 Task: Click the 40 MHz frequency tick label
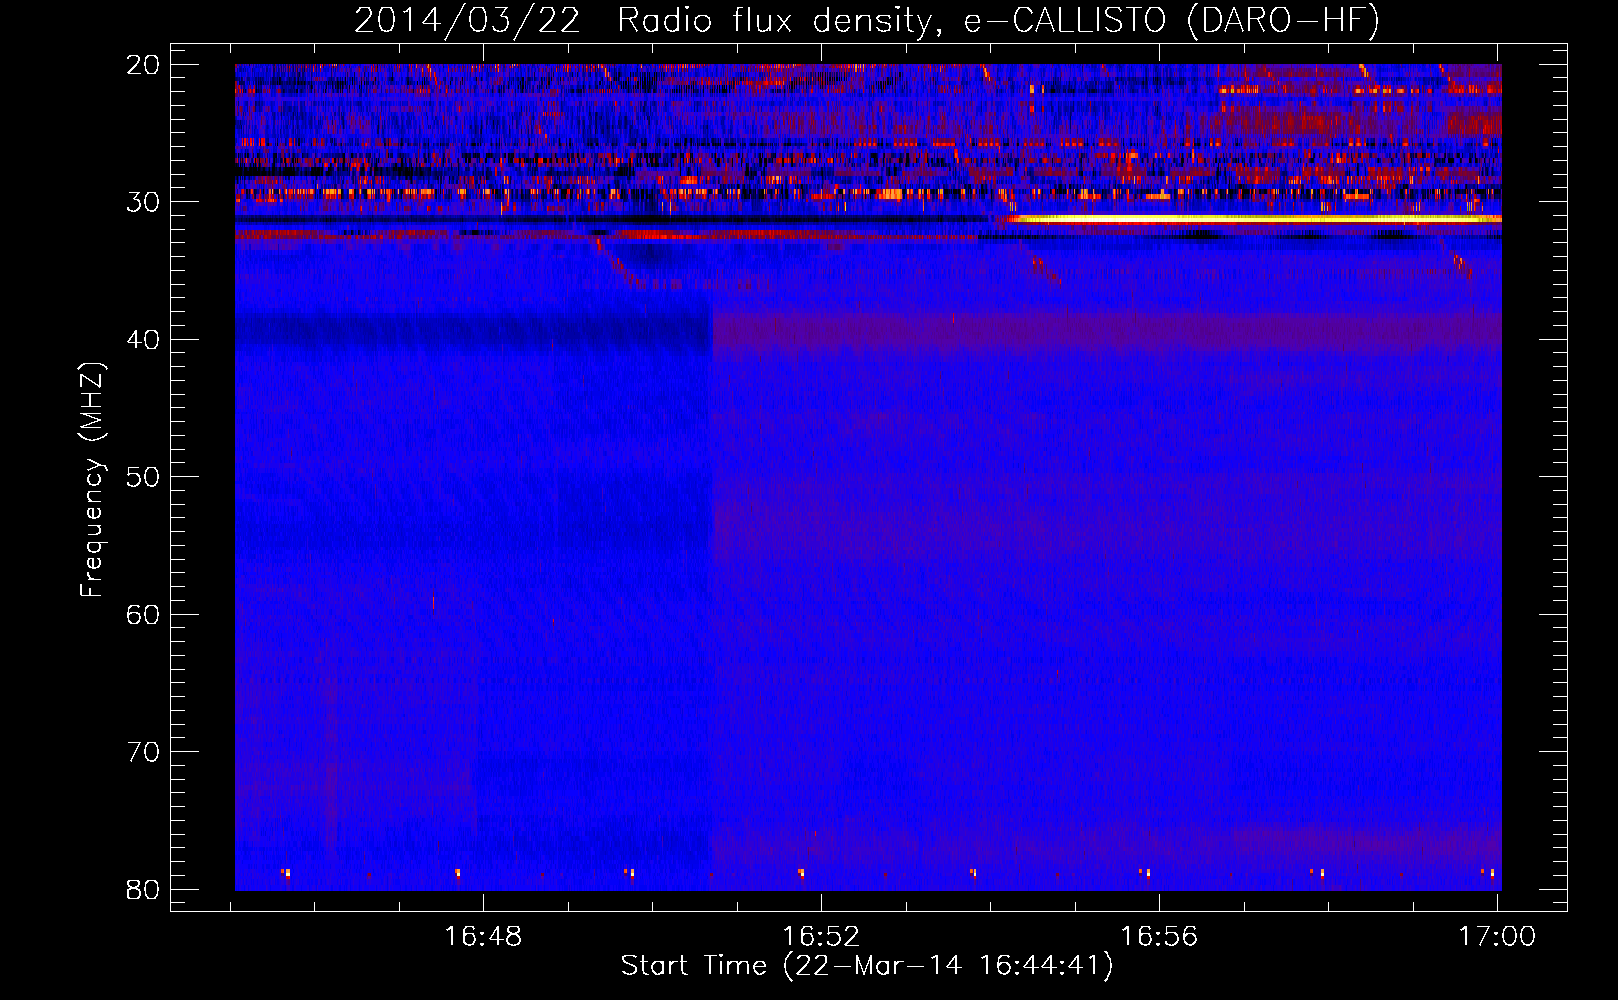(x=143, y=340)
